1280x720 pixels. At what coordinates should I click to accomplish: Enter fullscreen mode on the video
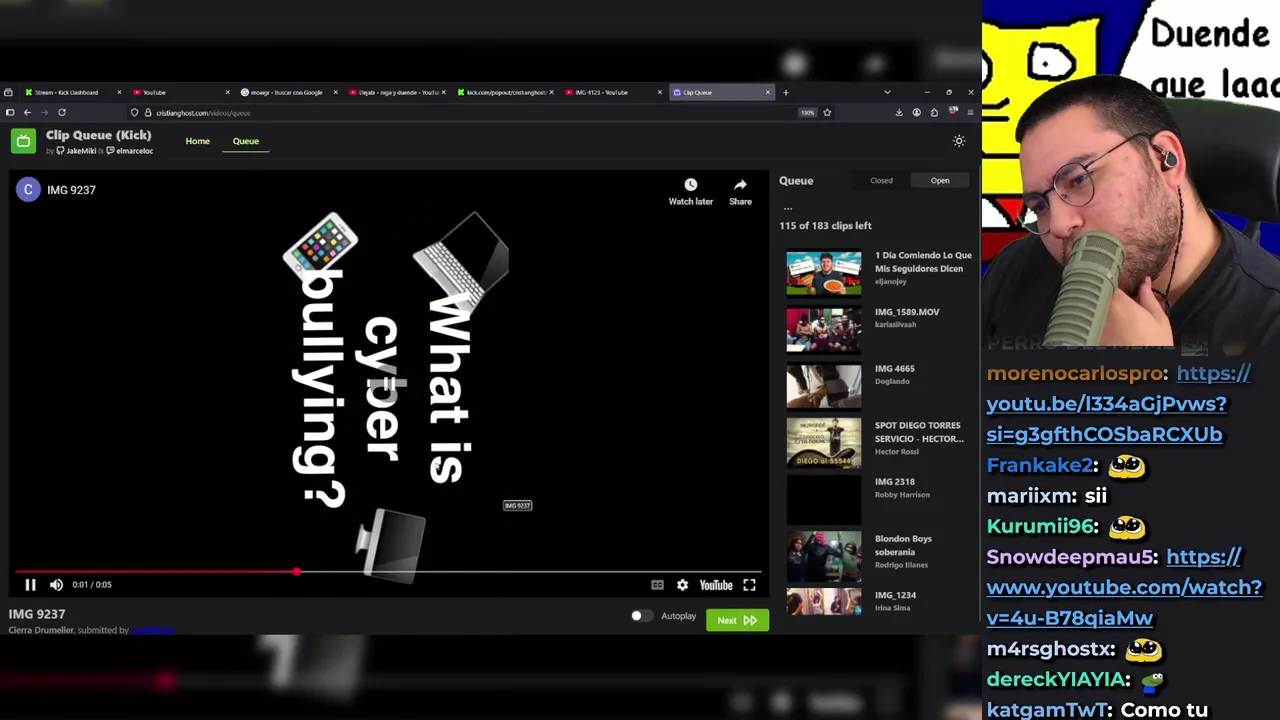(x=749, y=585)
